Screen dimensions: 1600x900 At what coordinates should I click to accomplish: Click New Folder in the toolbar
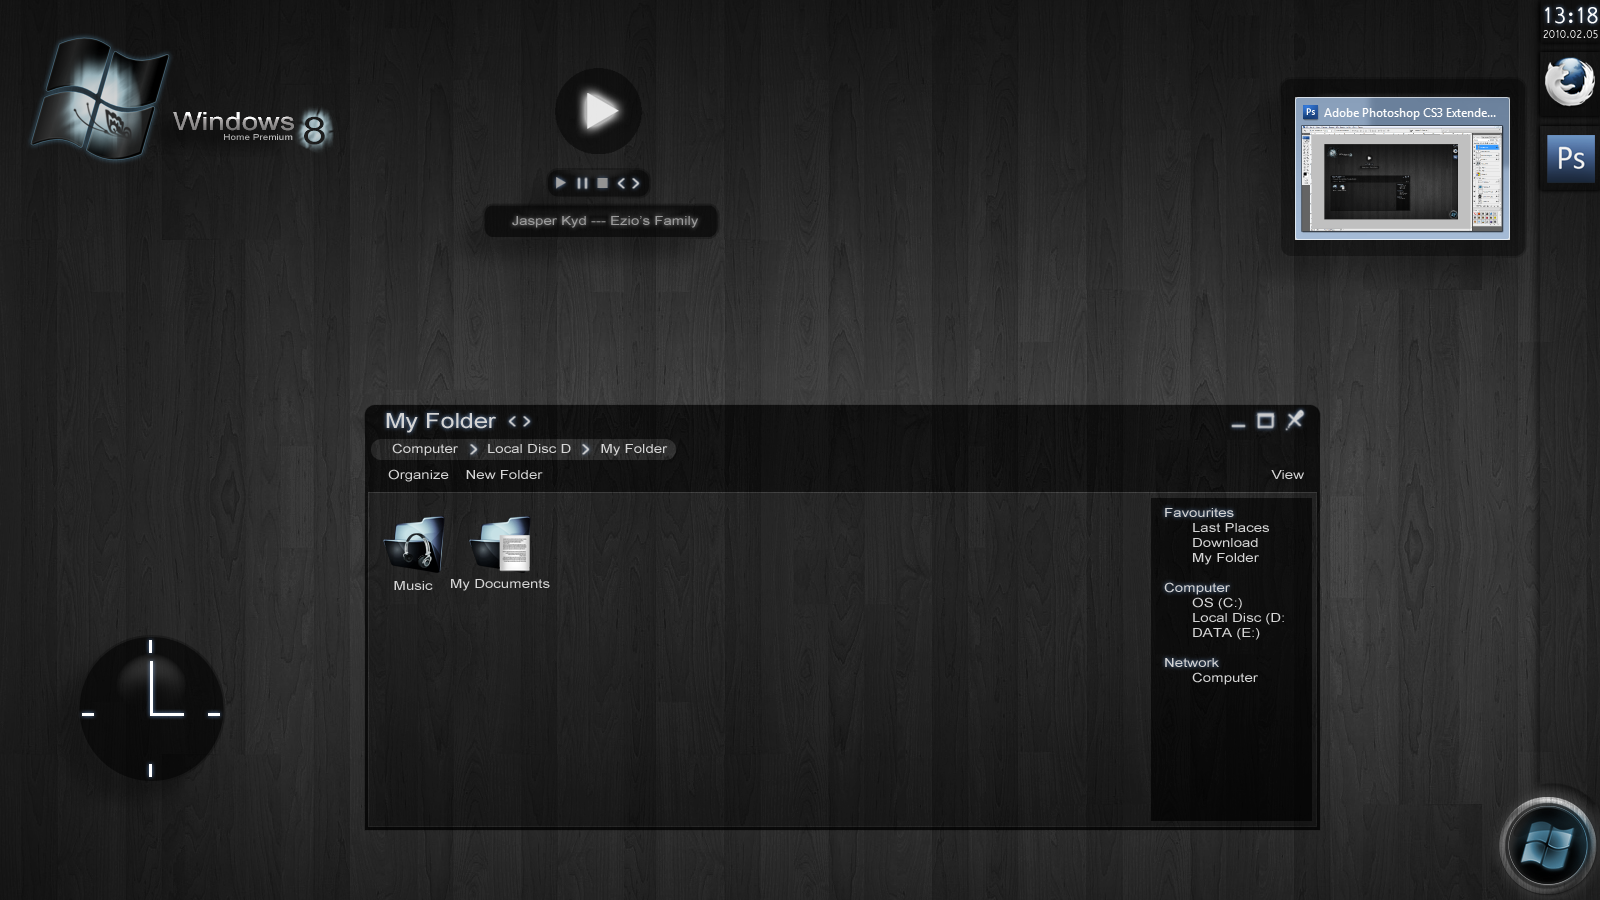click(x=504, y=475)
